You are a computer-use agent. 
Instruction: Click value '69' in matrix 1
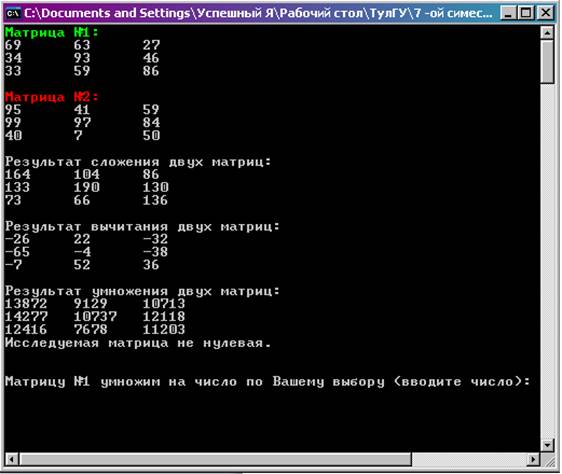click(13, 45)
